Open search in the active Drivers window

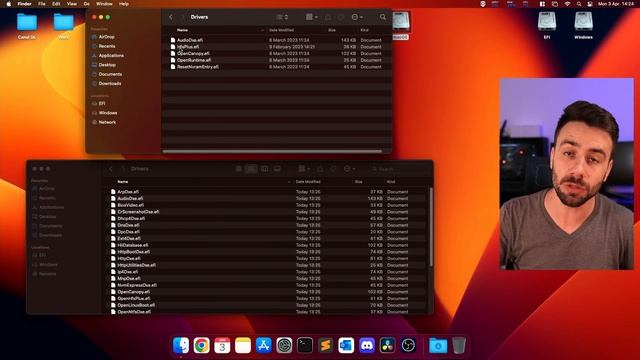tap(383, 17)
